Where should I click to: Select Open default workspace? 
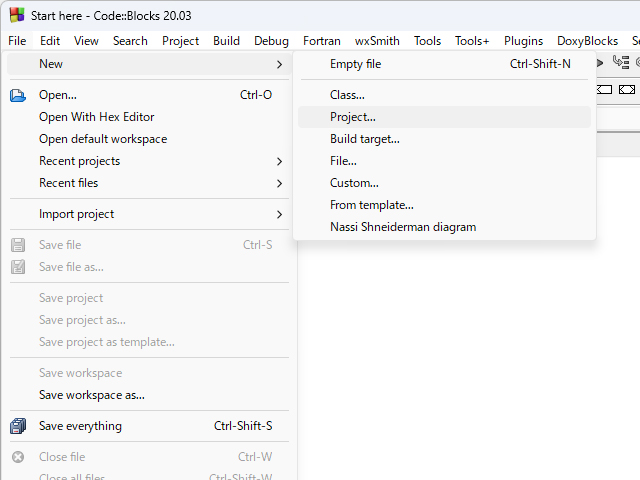click(149, 139)
